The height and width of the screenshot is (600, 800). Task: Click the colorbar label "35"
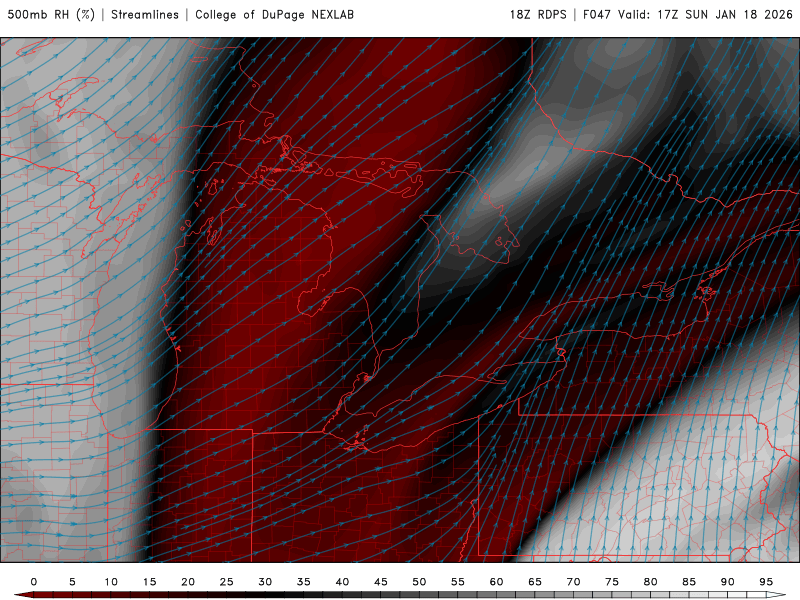[x=304, y=582]
